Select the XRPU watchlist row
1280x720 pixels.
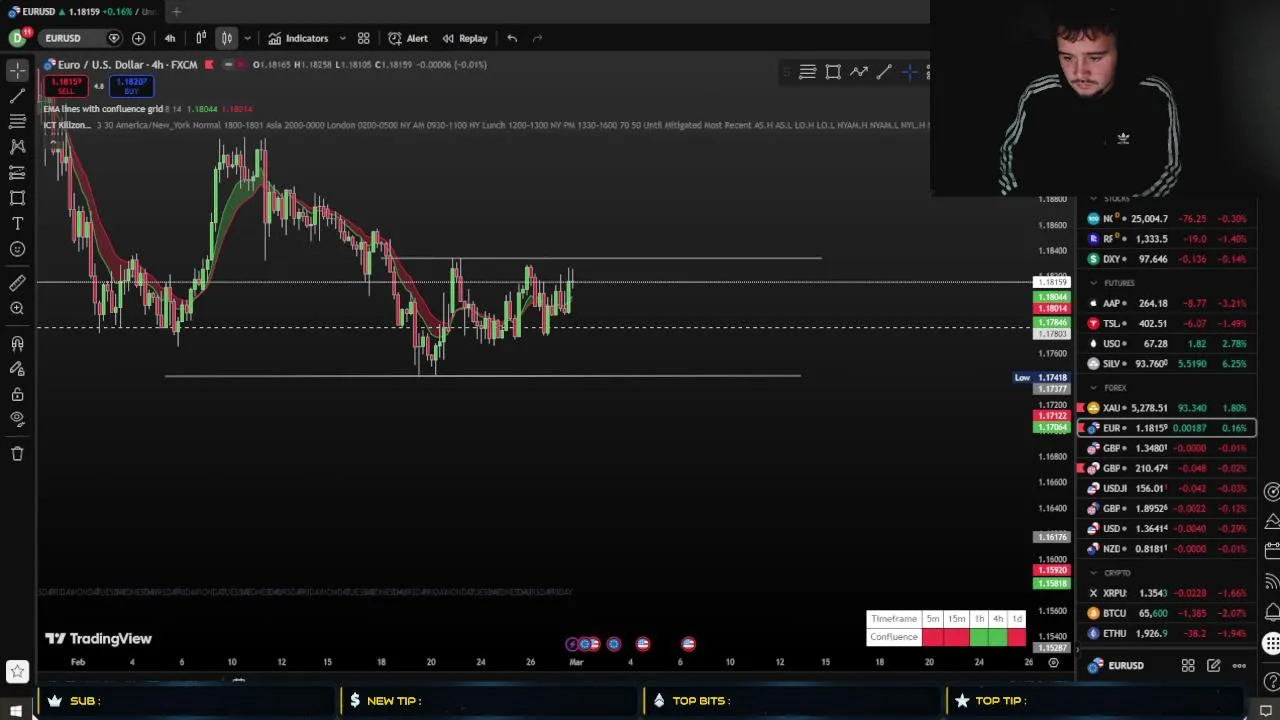coord(1167,593)
